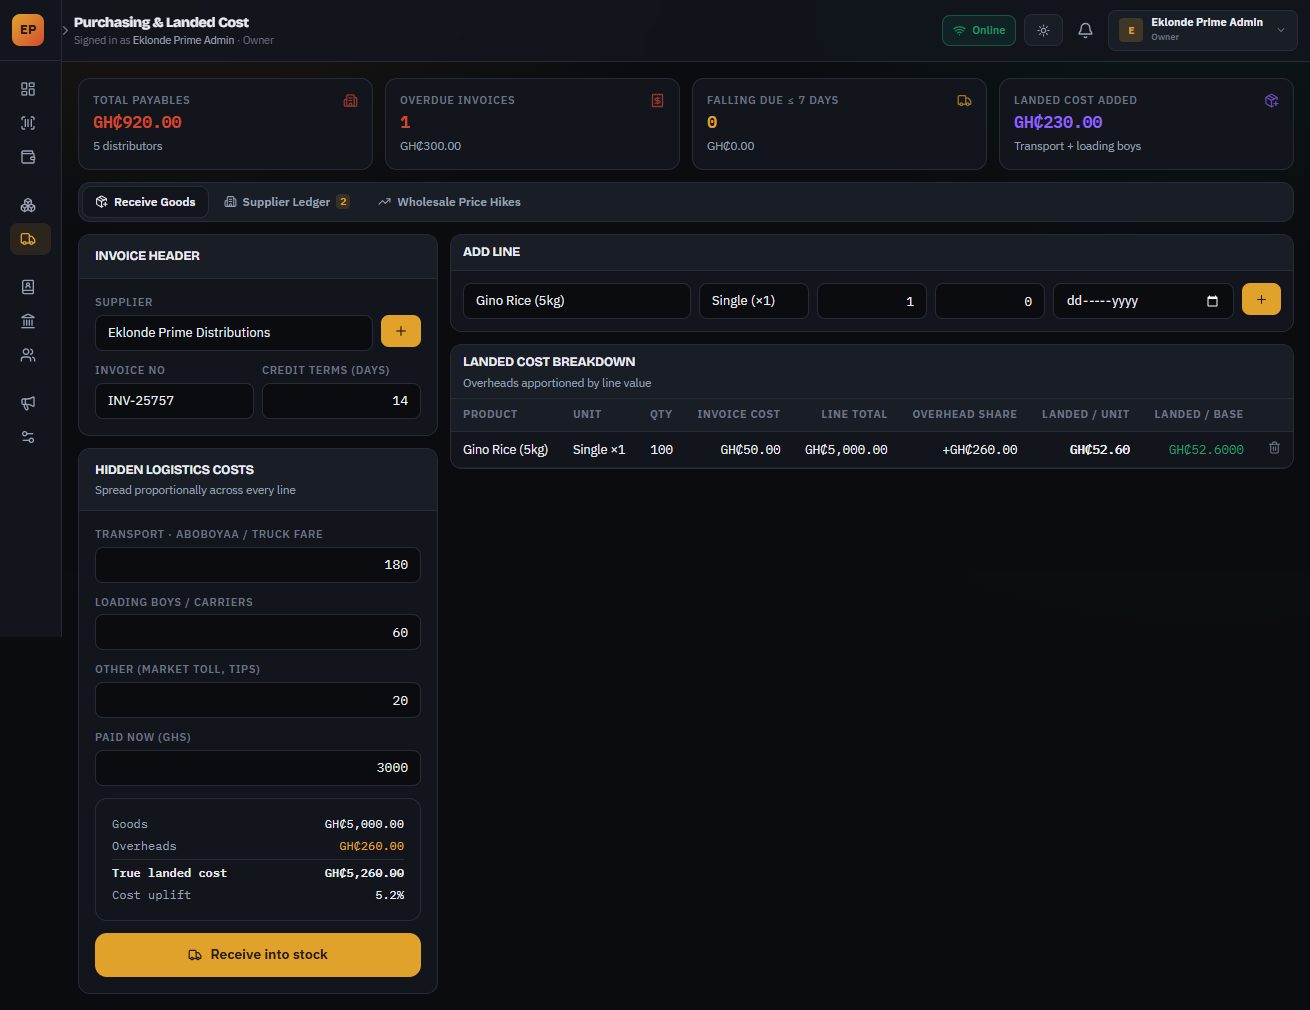Screen dimensions: 1310x1010
Task: Add the line with the plus button
Action: tap(1261, 299)
